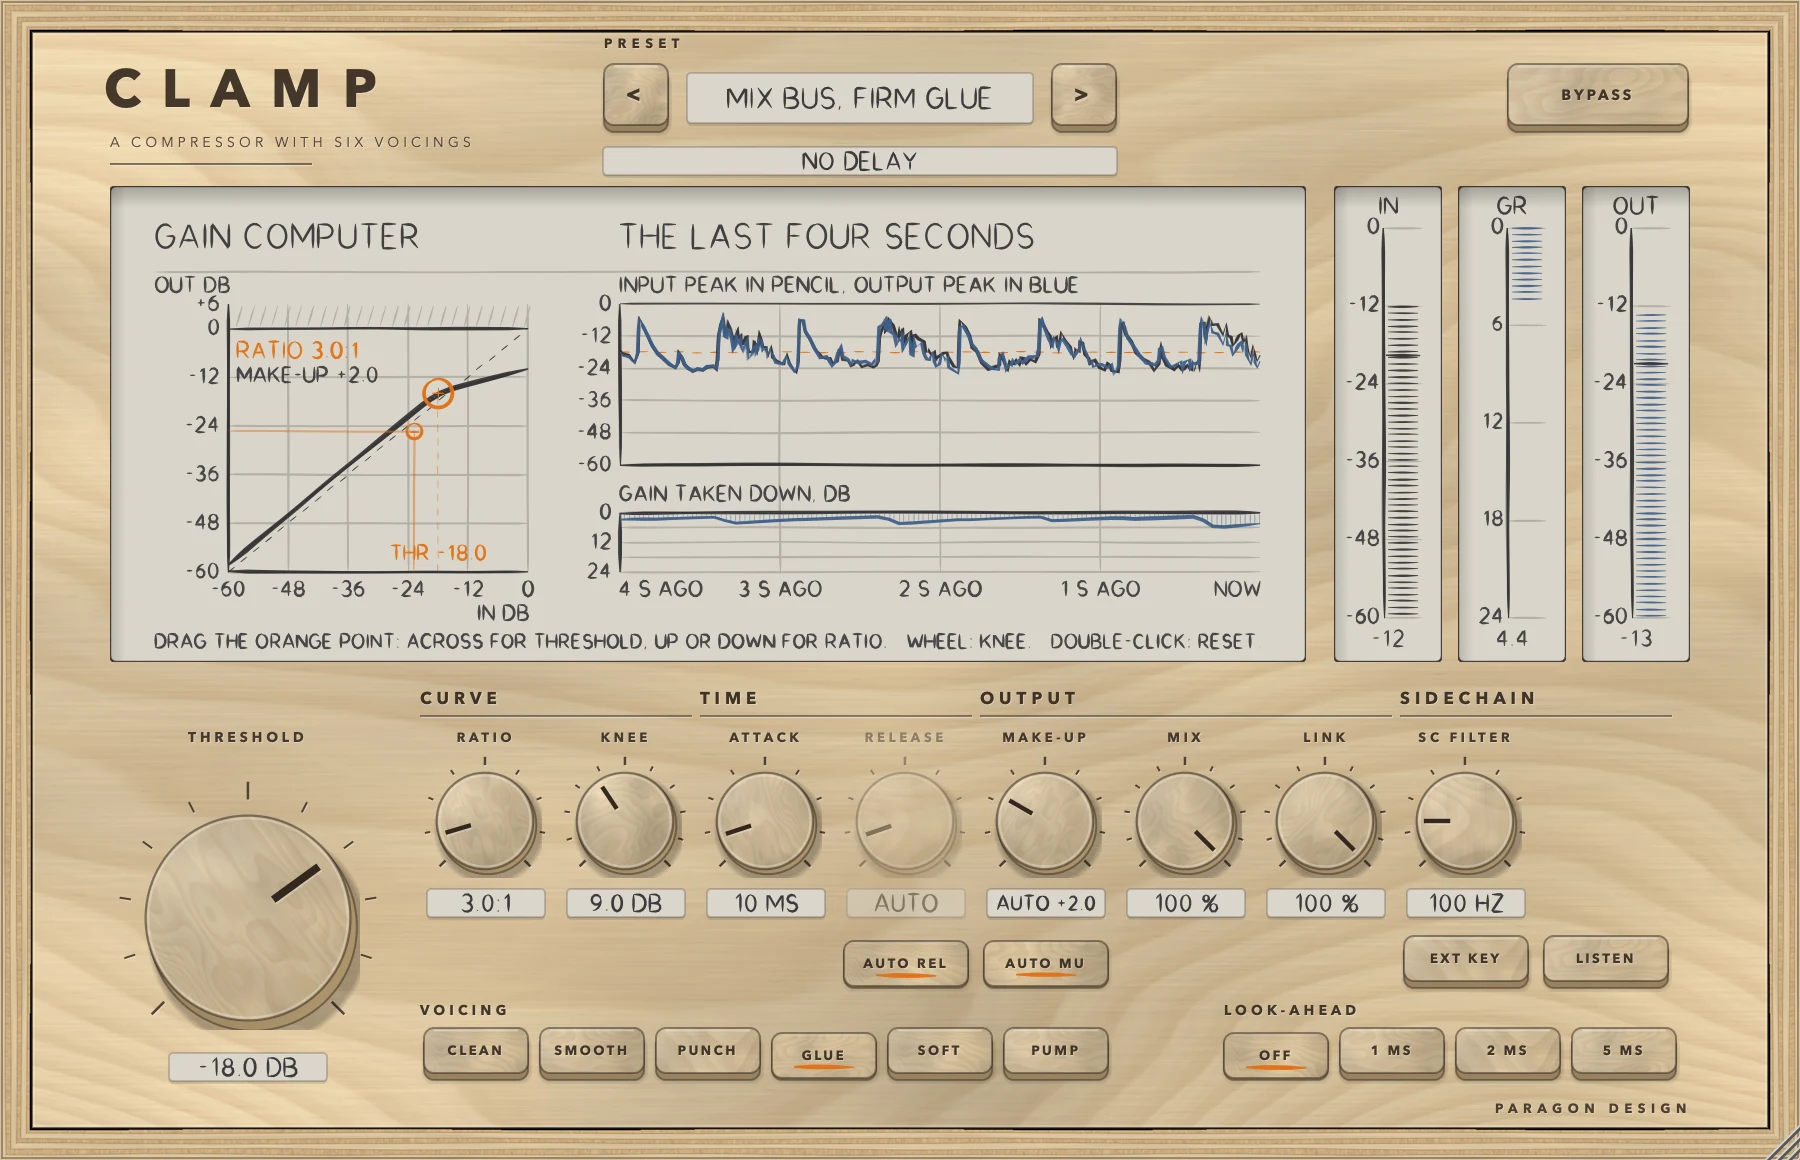Screen dimensions: 1800x1160
Task: Set look-ahead to 2 MS
Action: tap(1507, 1052)
